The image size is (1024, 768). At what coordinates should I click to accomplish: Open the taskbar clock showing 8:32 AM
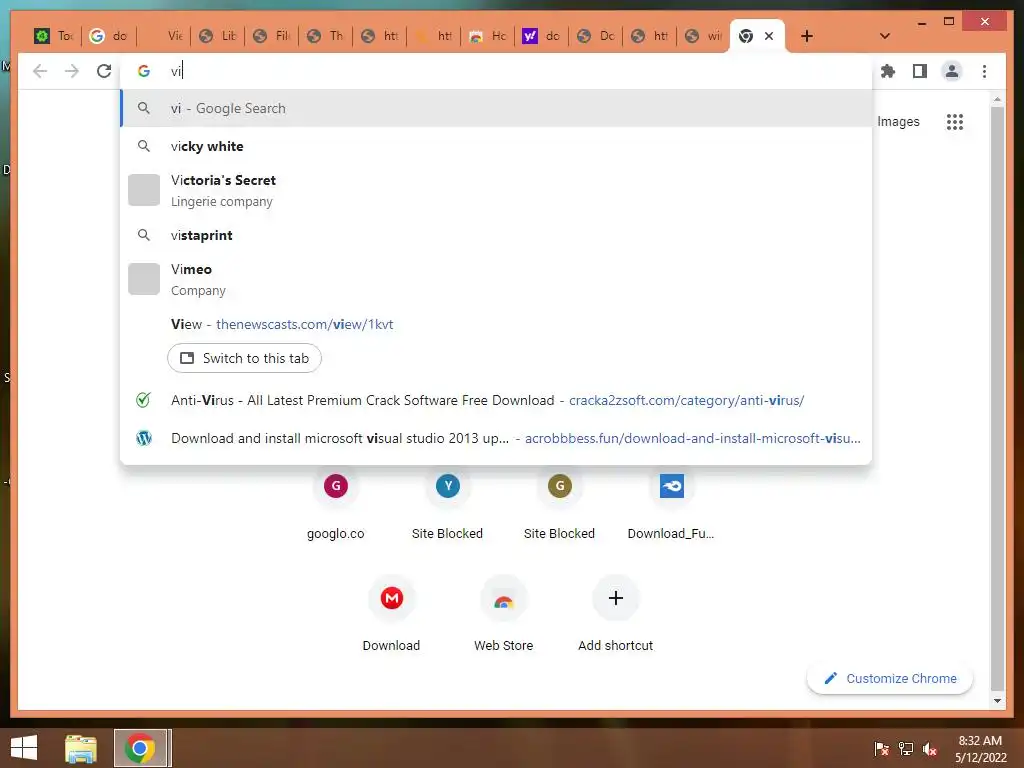tap(980, 749)
